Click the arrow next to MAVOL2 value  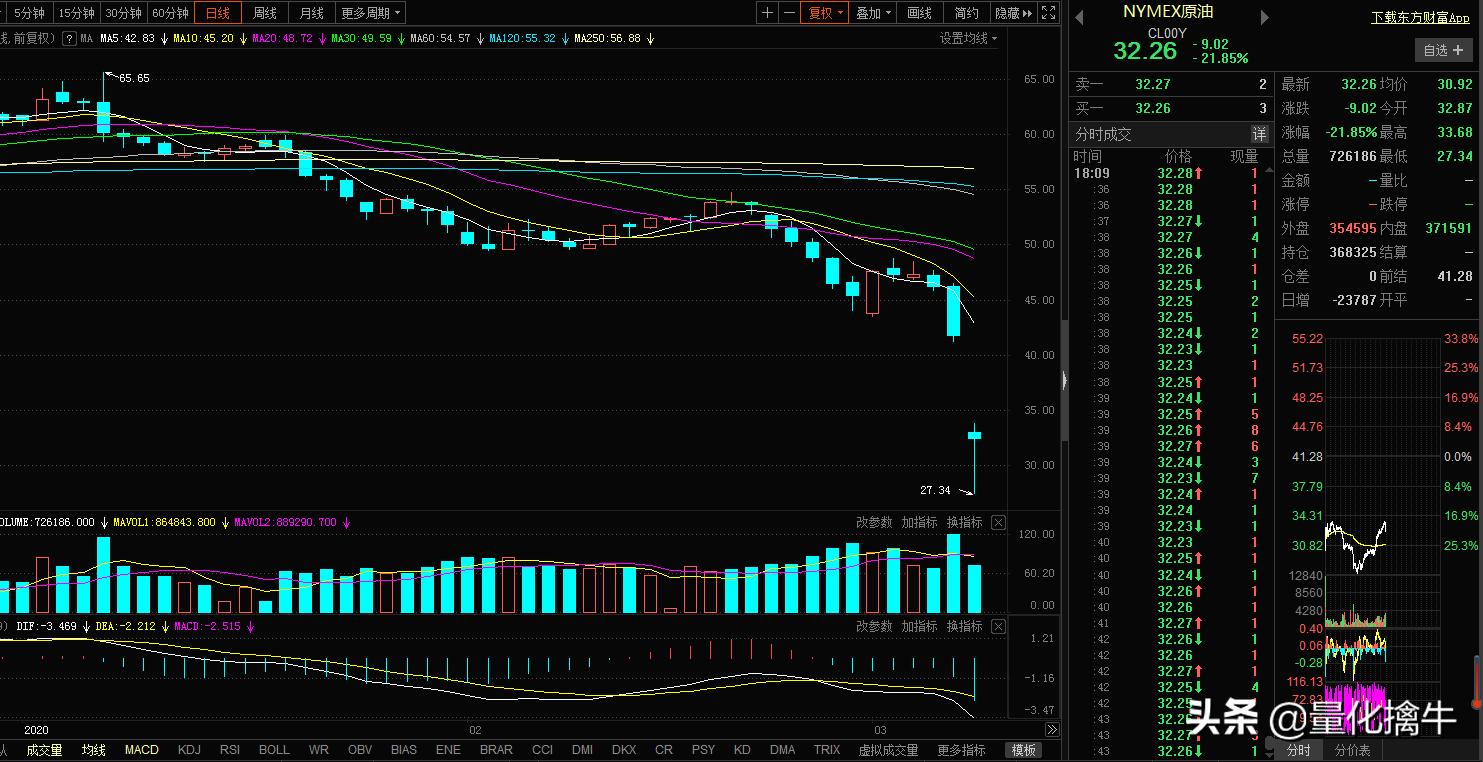[345, 522]
